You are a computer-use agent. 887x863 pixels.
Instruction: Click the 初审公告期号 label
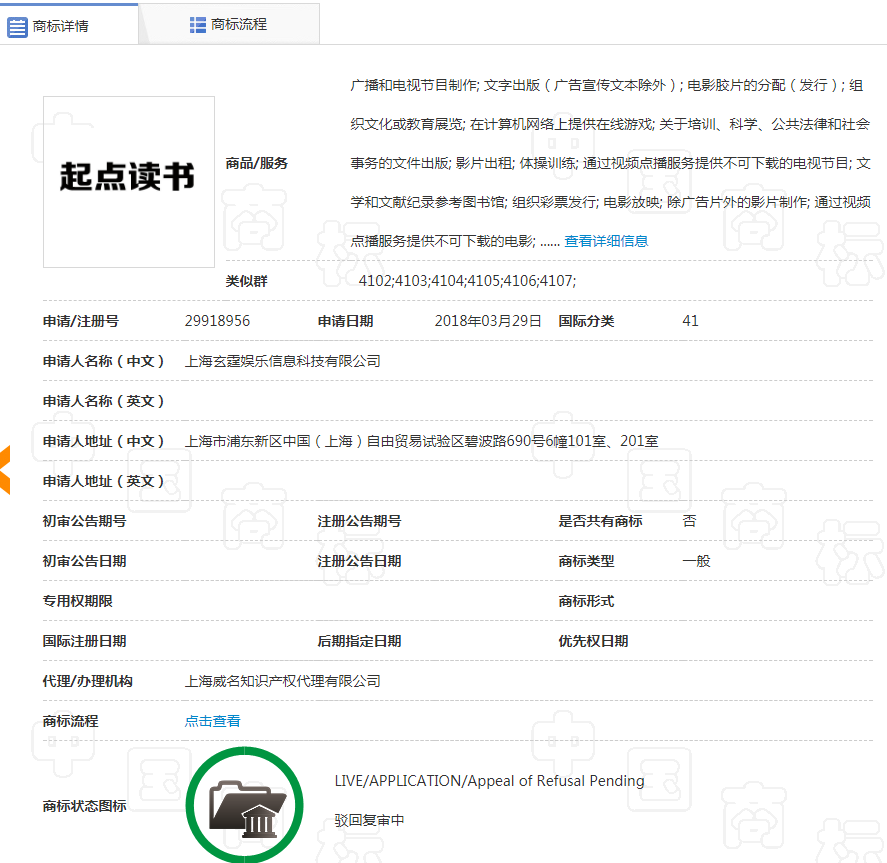pyautogui.click(x=85, y=521)
